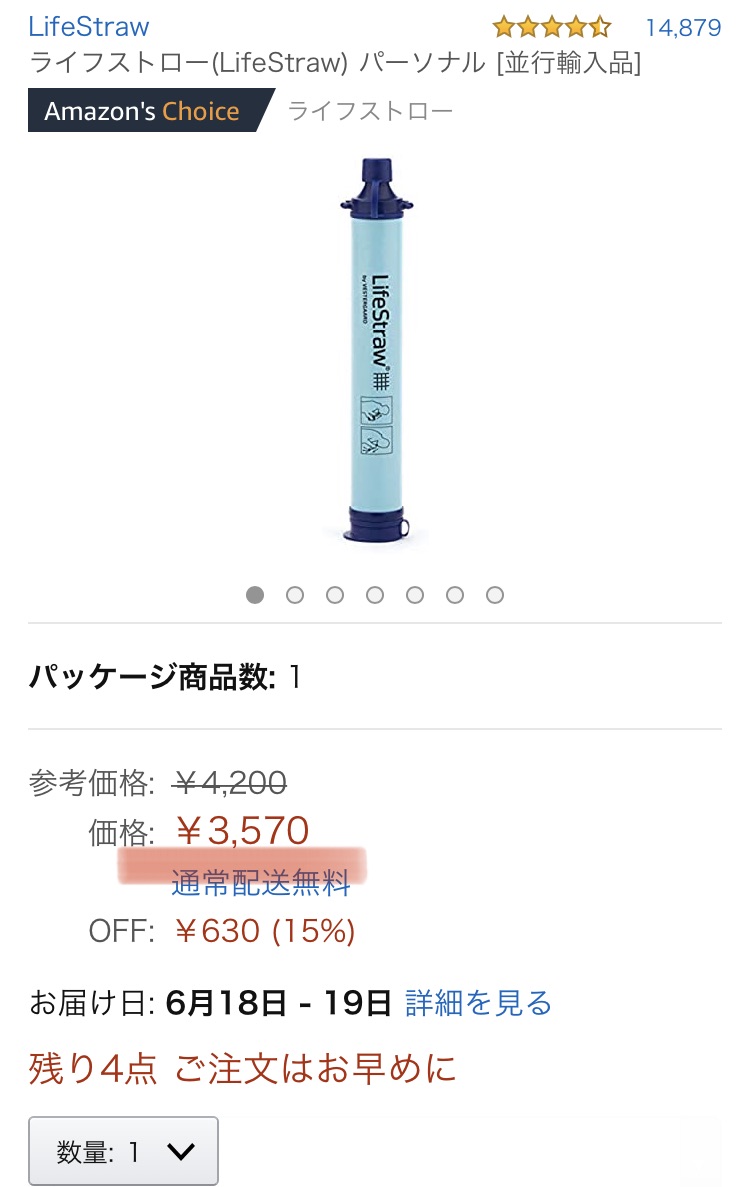Tap the ライフストロー keyword beside badge

pyautogui.click(x=370, y=111)
